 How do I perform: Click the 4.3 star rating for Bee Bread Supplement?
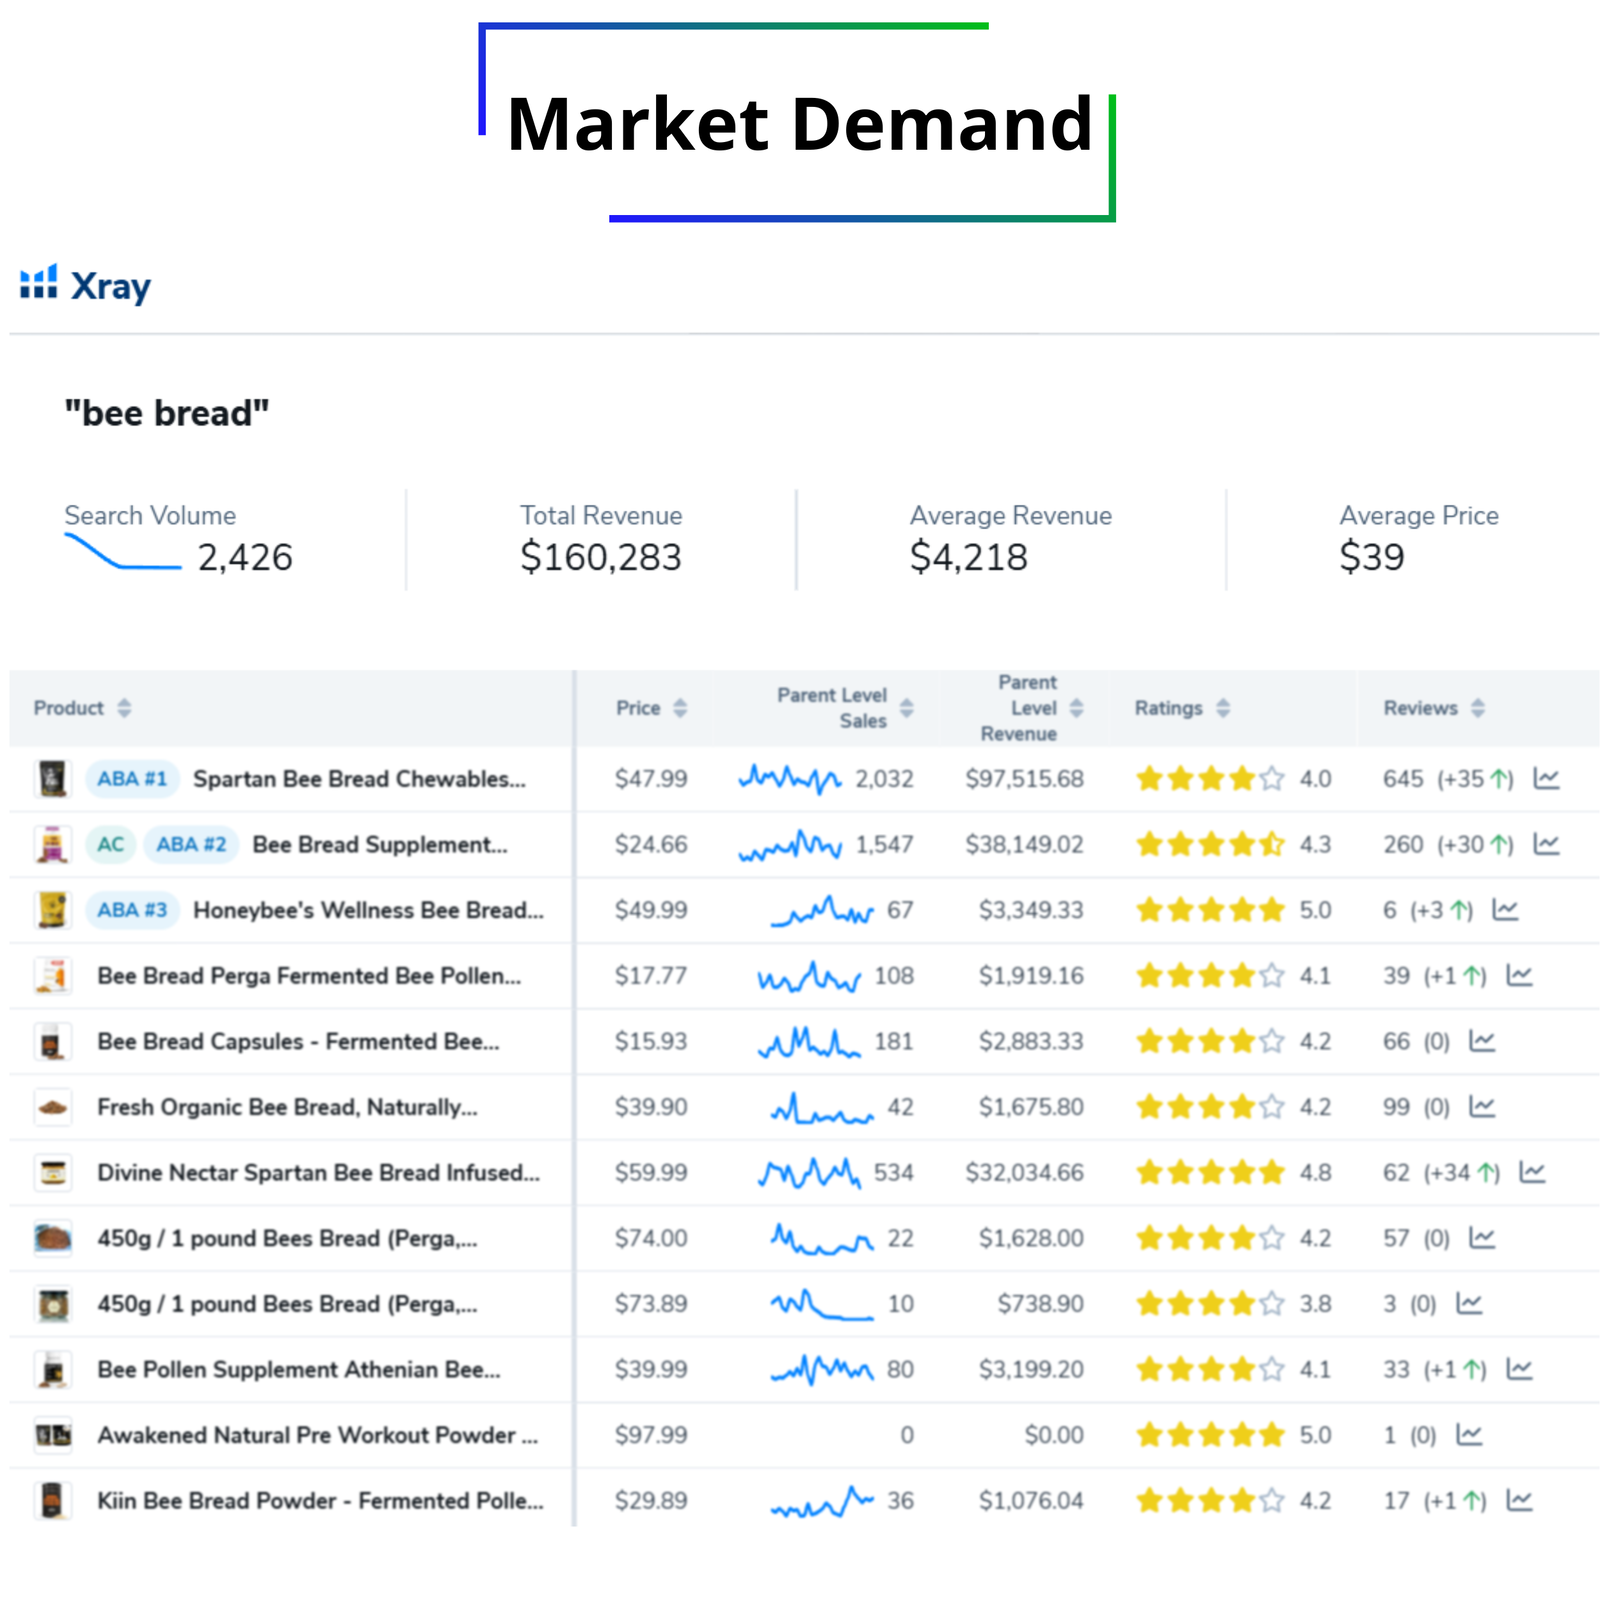[1210, 844]
